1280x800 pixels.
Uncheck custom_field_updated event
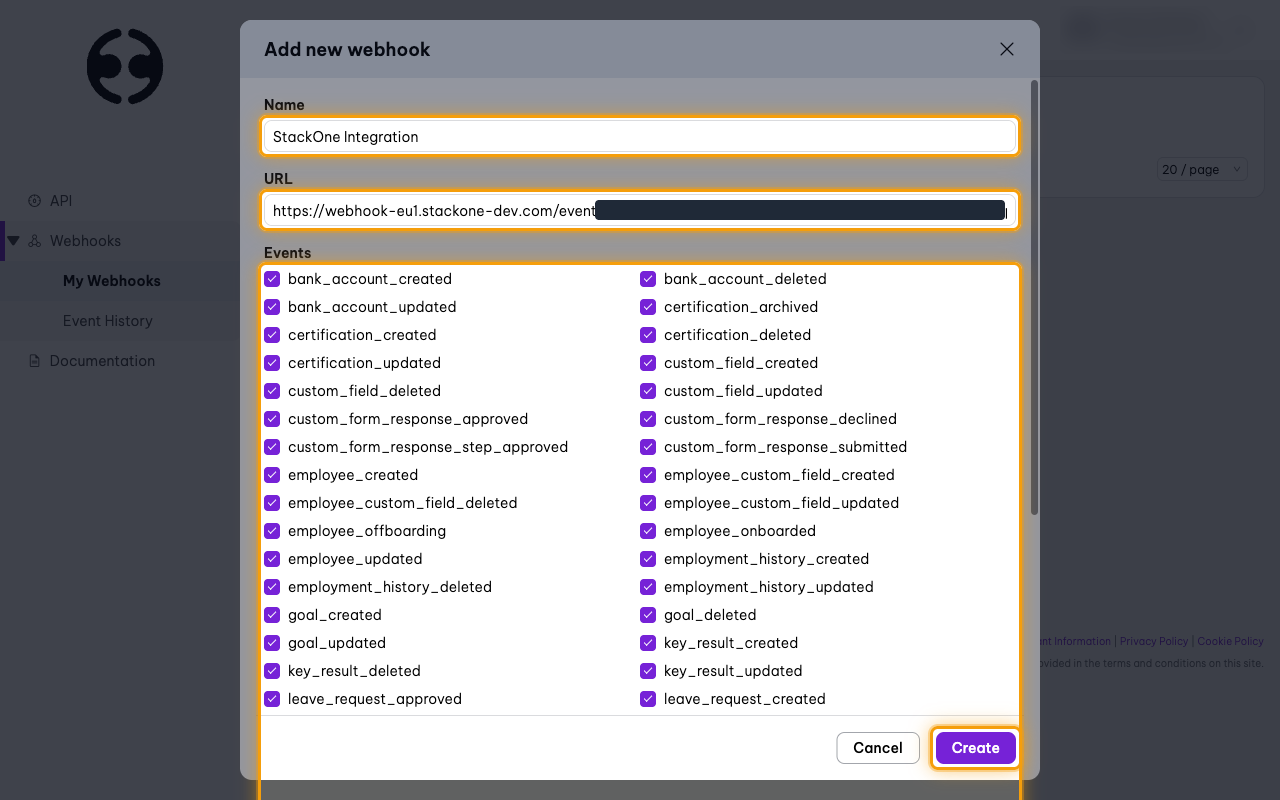pyautogui.click(x=648, y=391)
